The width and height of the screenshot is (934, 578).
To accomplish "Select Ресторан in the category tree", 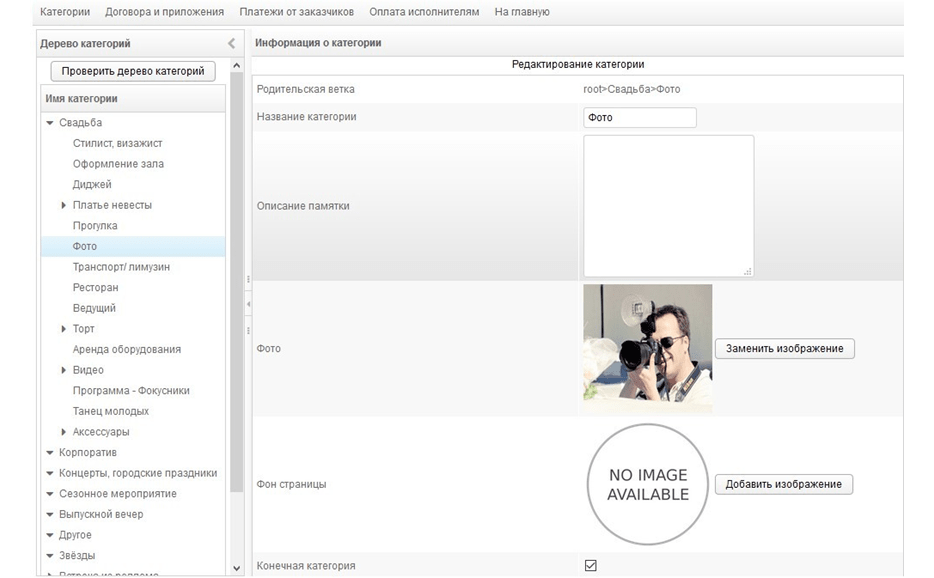I will tap(95, 288).
